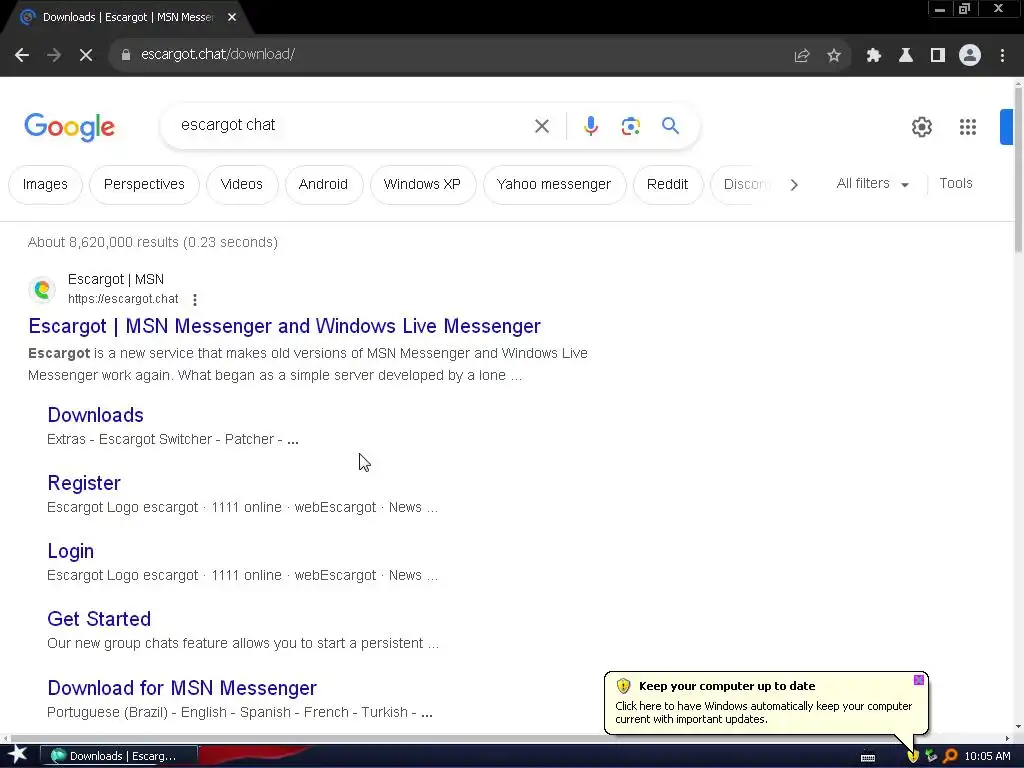This screenshot has width=1024, height=768.
Task: Stop loading the page
Action: 86,55
